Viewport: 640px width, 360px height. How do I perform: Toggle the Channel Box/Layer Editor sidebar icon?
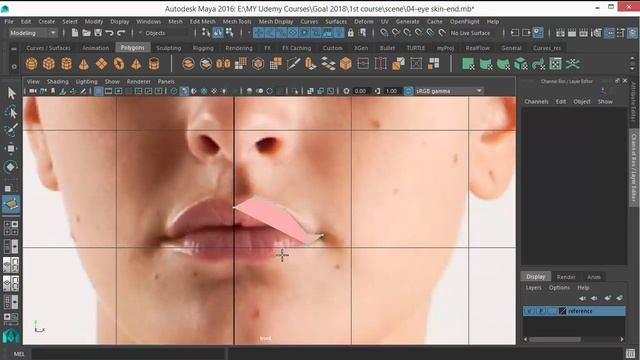tap(632, 33)
